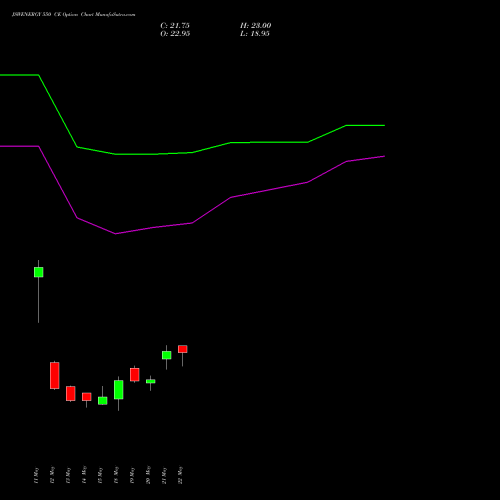Click the red candle for 13 May
Viewport: 500px width, 500px height.
tap(71, 393)
